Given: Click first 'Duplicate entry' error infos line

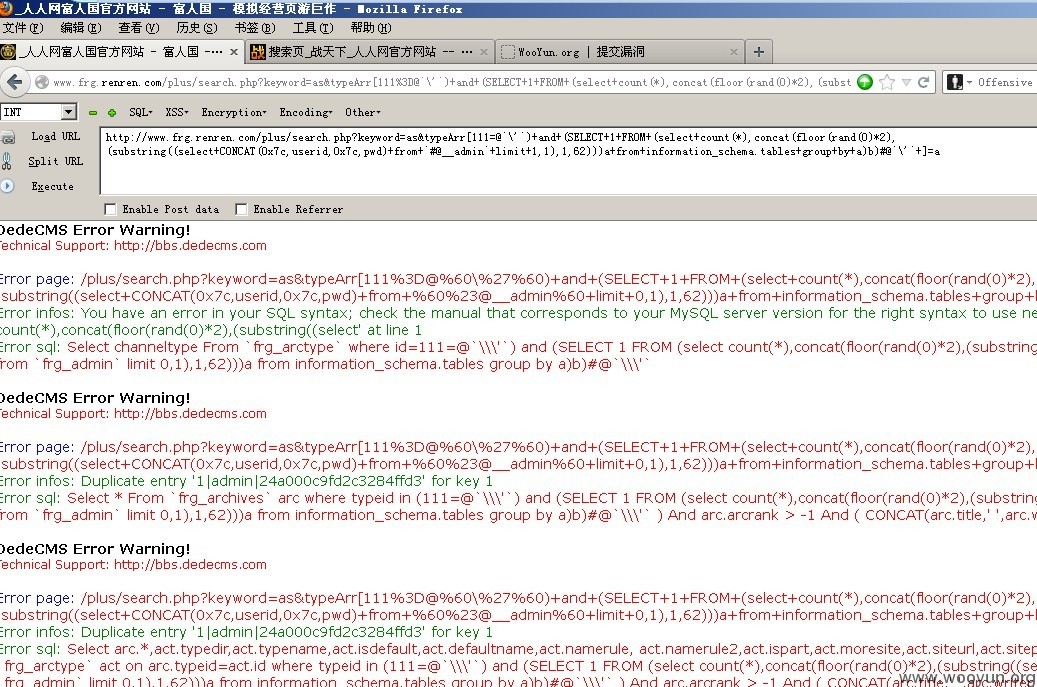Looking at the screenshot, I should pyautogui.click(x=246, y=481).
